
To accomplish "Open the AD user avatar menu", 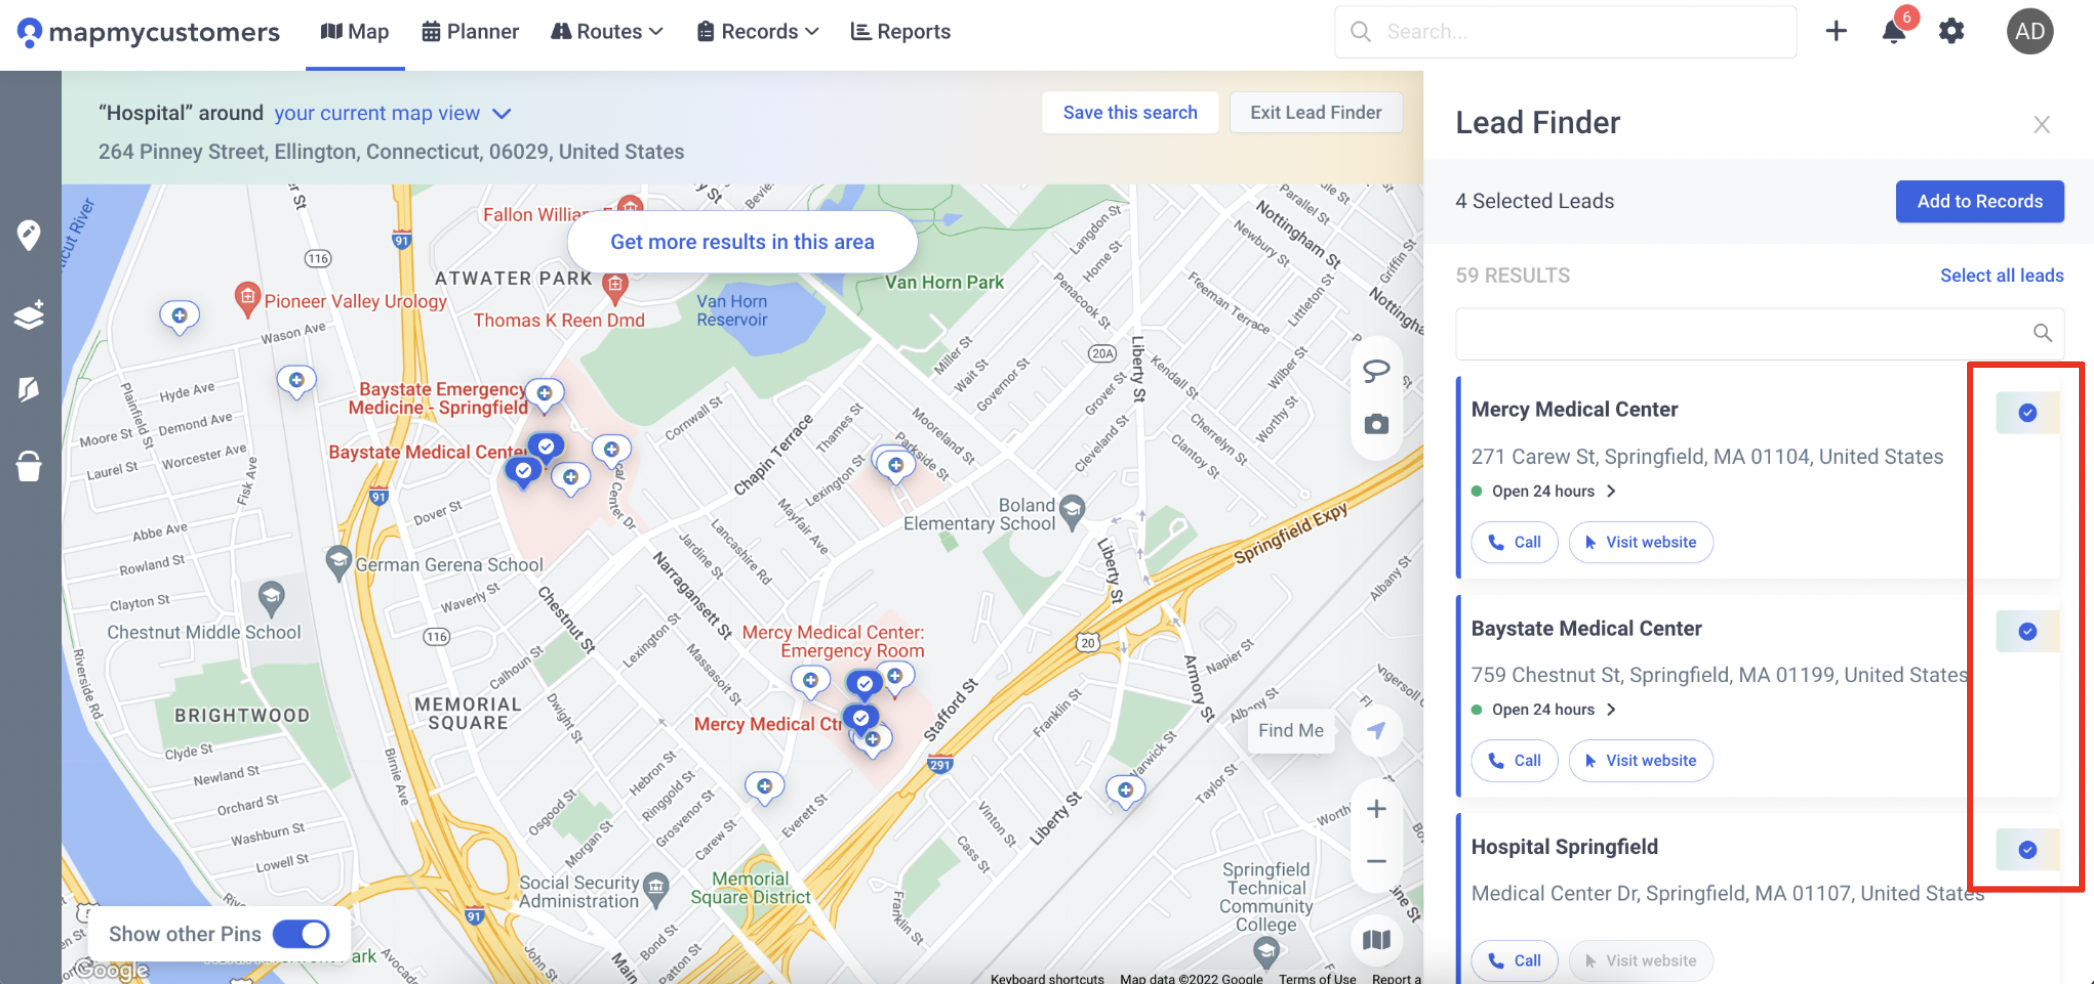I will click(2030, 31).
